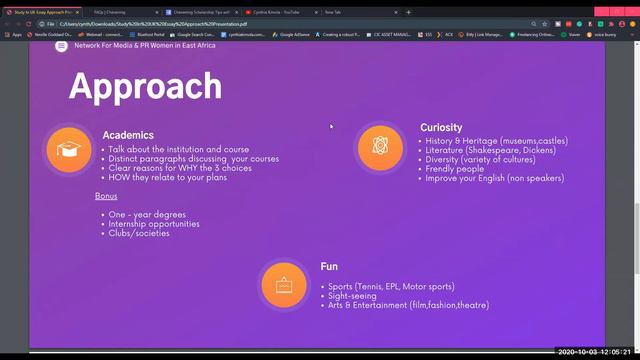Open the Bluehost Portal bookmark
Viewport: 640px width, 360px height.
click(x=147, y=35)
